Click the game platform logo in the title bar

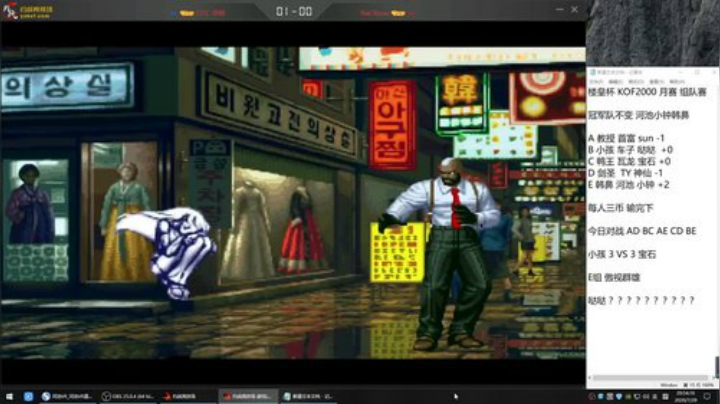[28, 11]
